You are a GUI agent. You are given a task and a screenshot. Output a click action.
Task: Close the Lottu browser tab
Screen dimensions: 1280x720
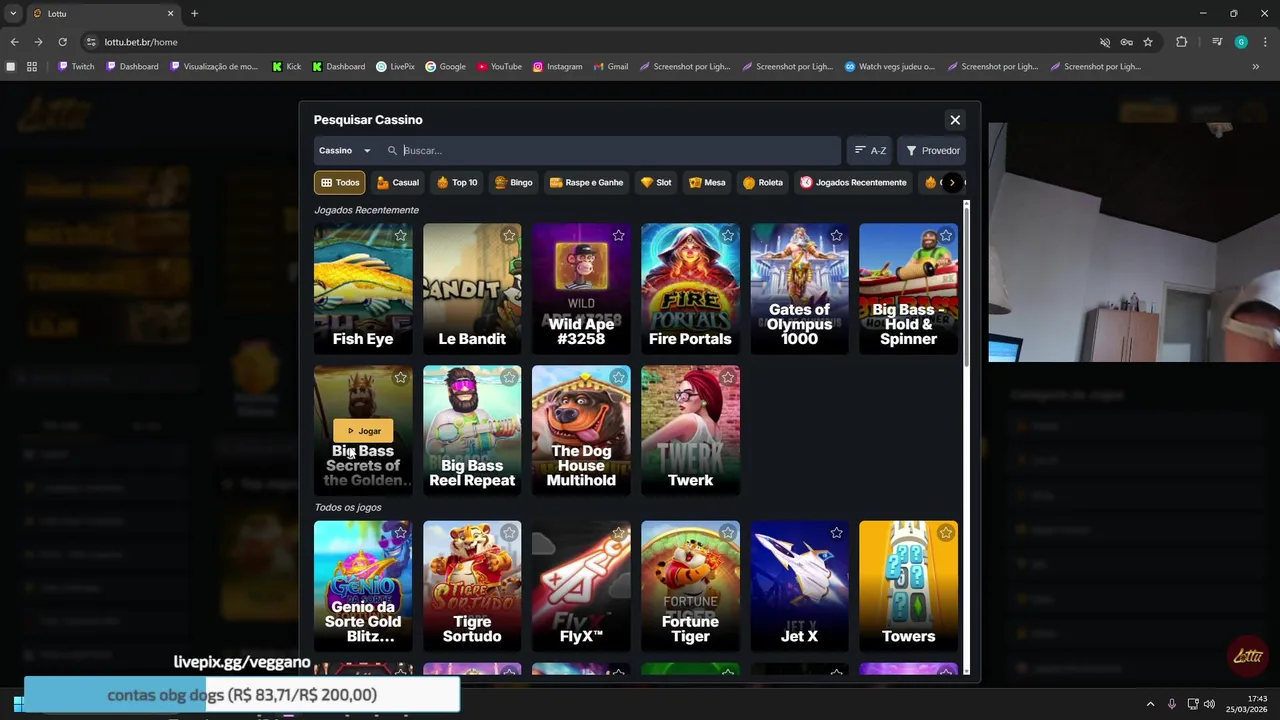[x=170, y=13]
